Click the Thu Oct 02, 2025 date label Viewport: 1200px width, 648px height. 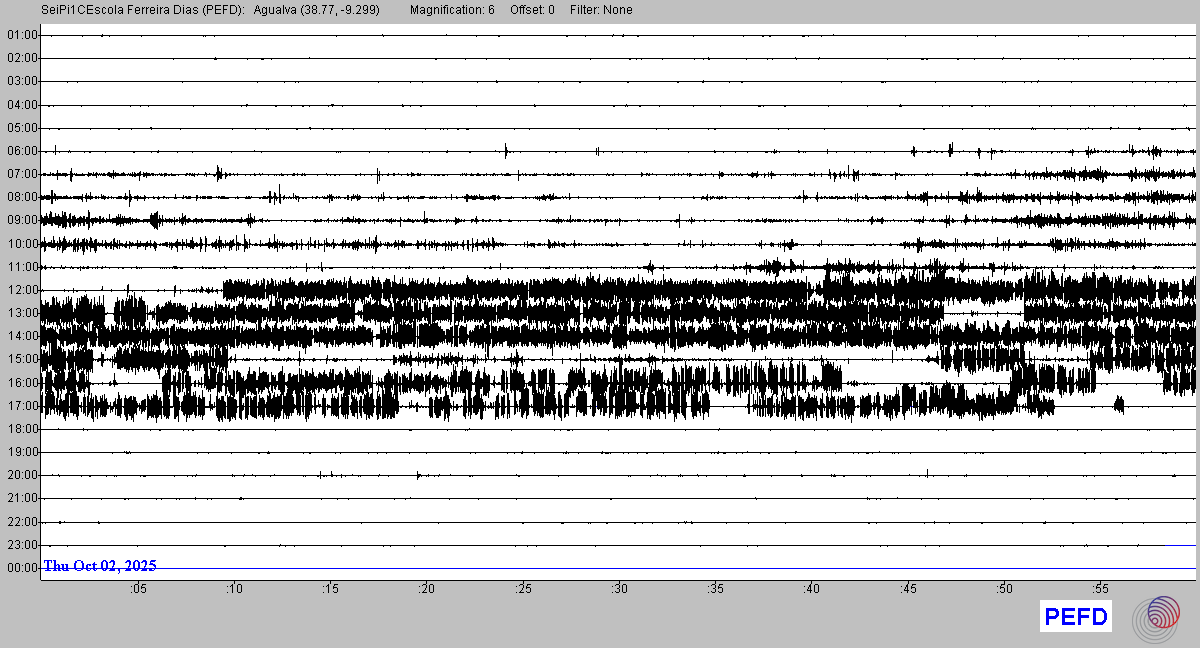[x=99, y=566]
